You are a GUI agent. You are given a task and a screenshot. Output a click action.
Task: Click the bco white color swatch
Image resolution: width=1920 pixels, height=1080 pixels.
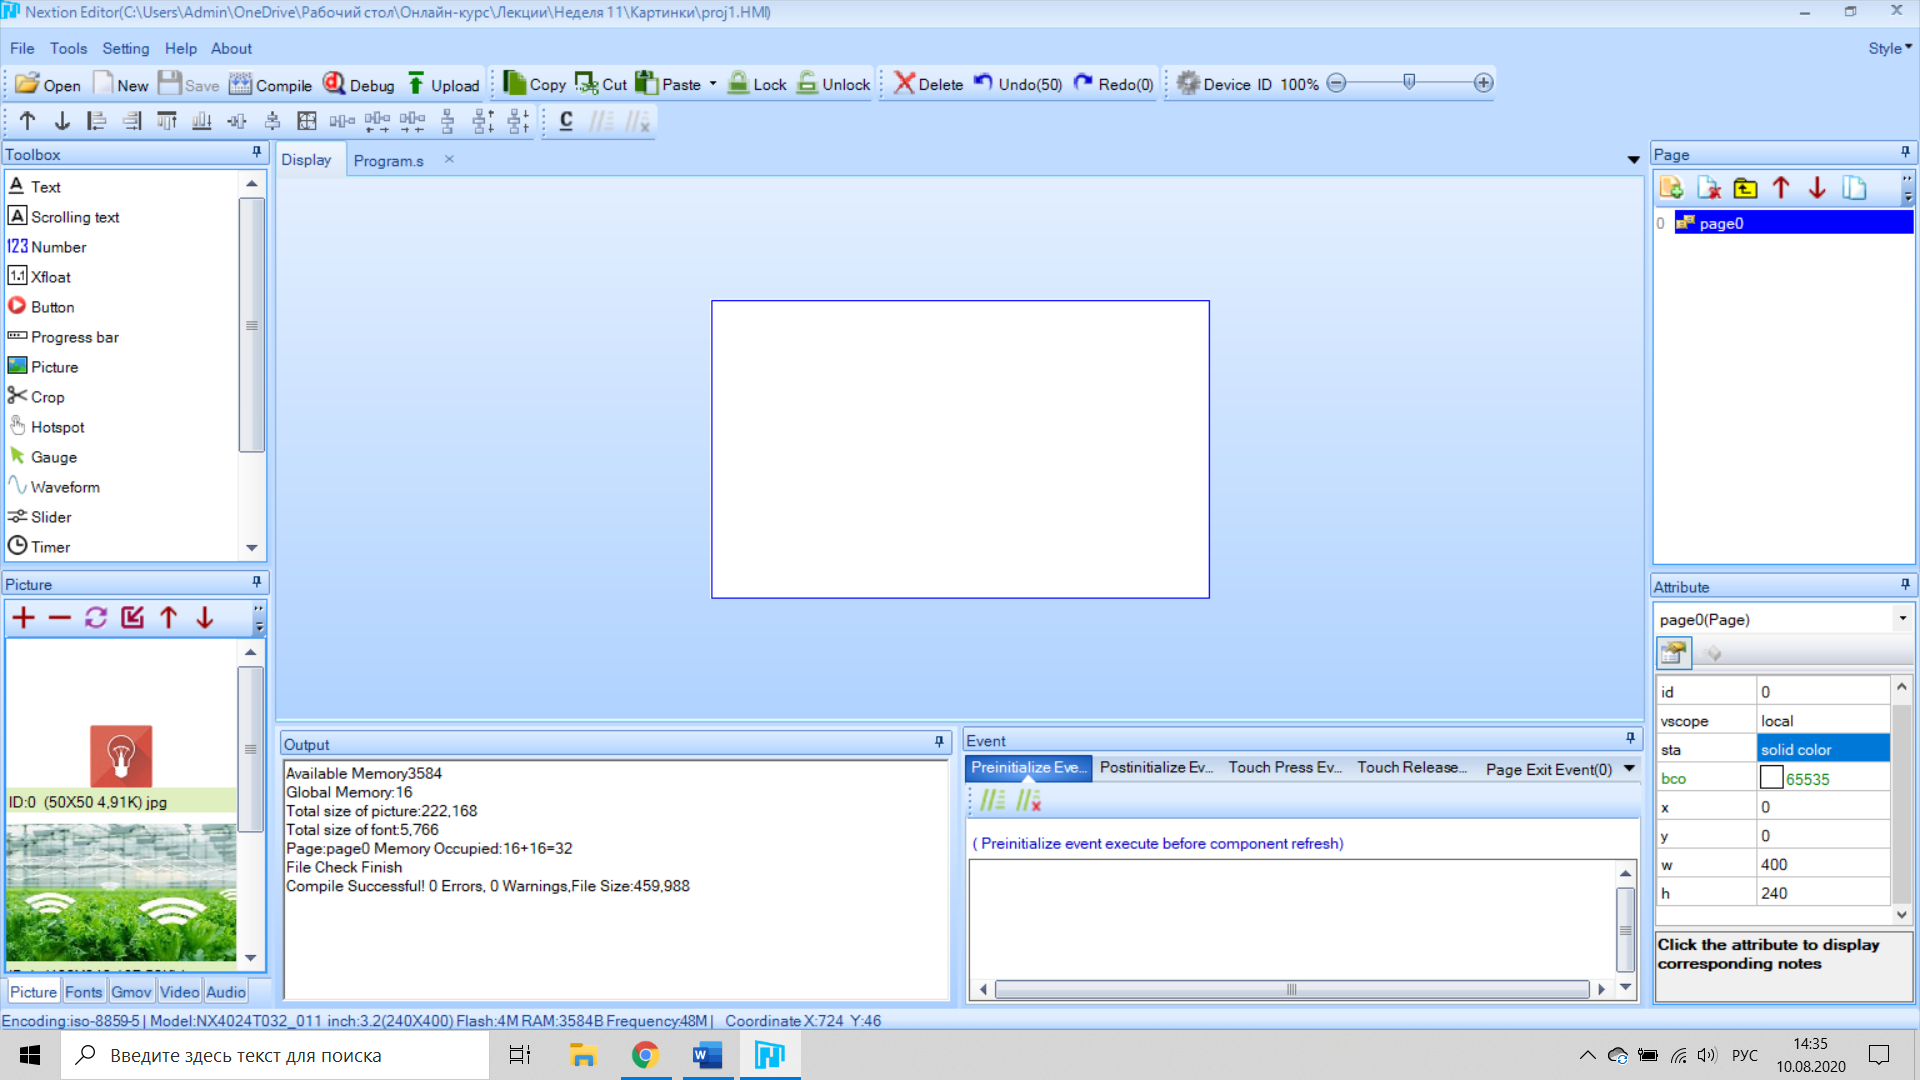1771,778
